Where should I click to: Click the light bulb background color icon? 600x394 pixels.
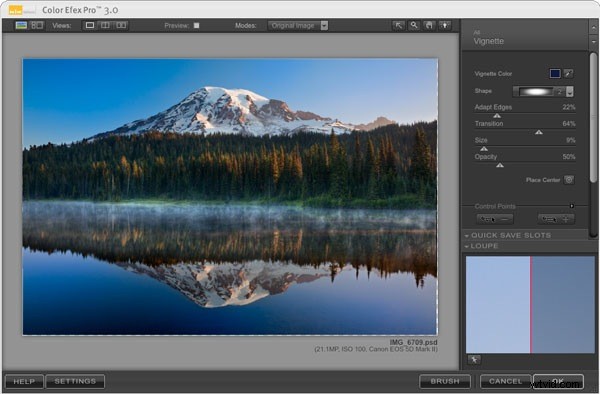click(x=445, y=26)
